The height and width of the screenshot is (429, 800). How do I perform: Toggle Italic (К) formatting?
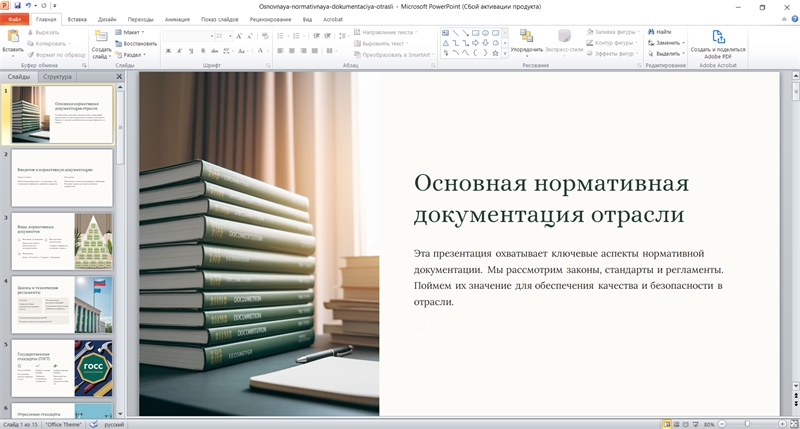[x=180, y=51]
